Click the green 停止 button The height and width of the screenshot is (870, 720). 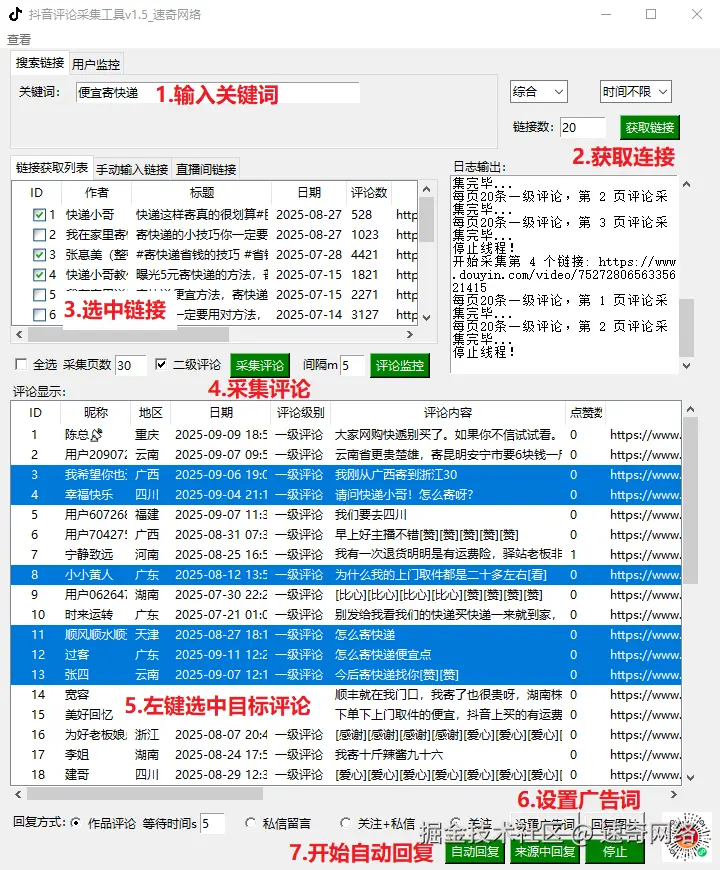coord(614,851)
